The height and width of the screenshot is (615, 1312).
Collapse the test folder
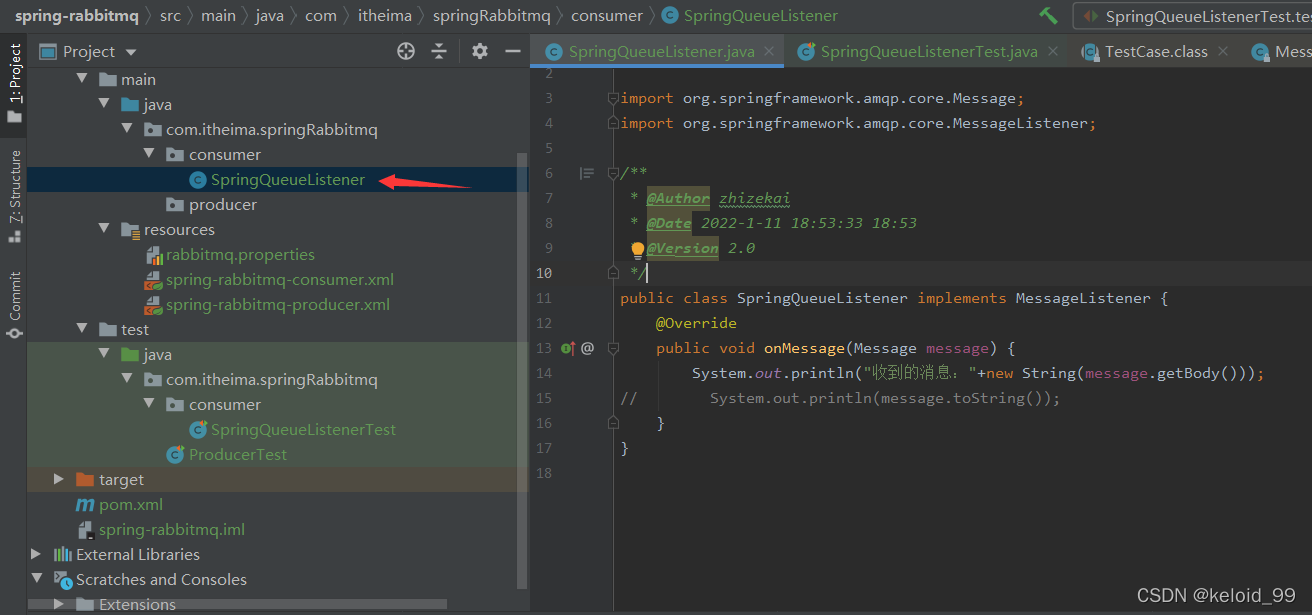82,330
